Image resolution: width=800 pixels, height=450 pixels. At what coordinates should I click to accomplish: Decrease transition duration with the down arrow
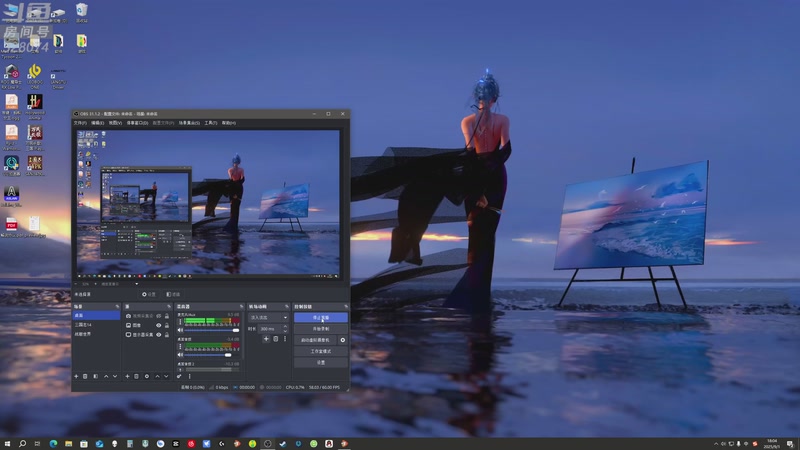point(285,331)
